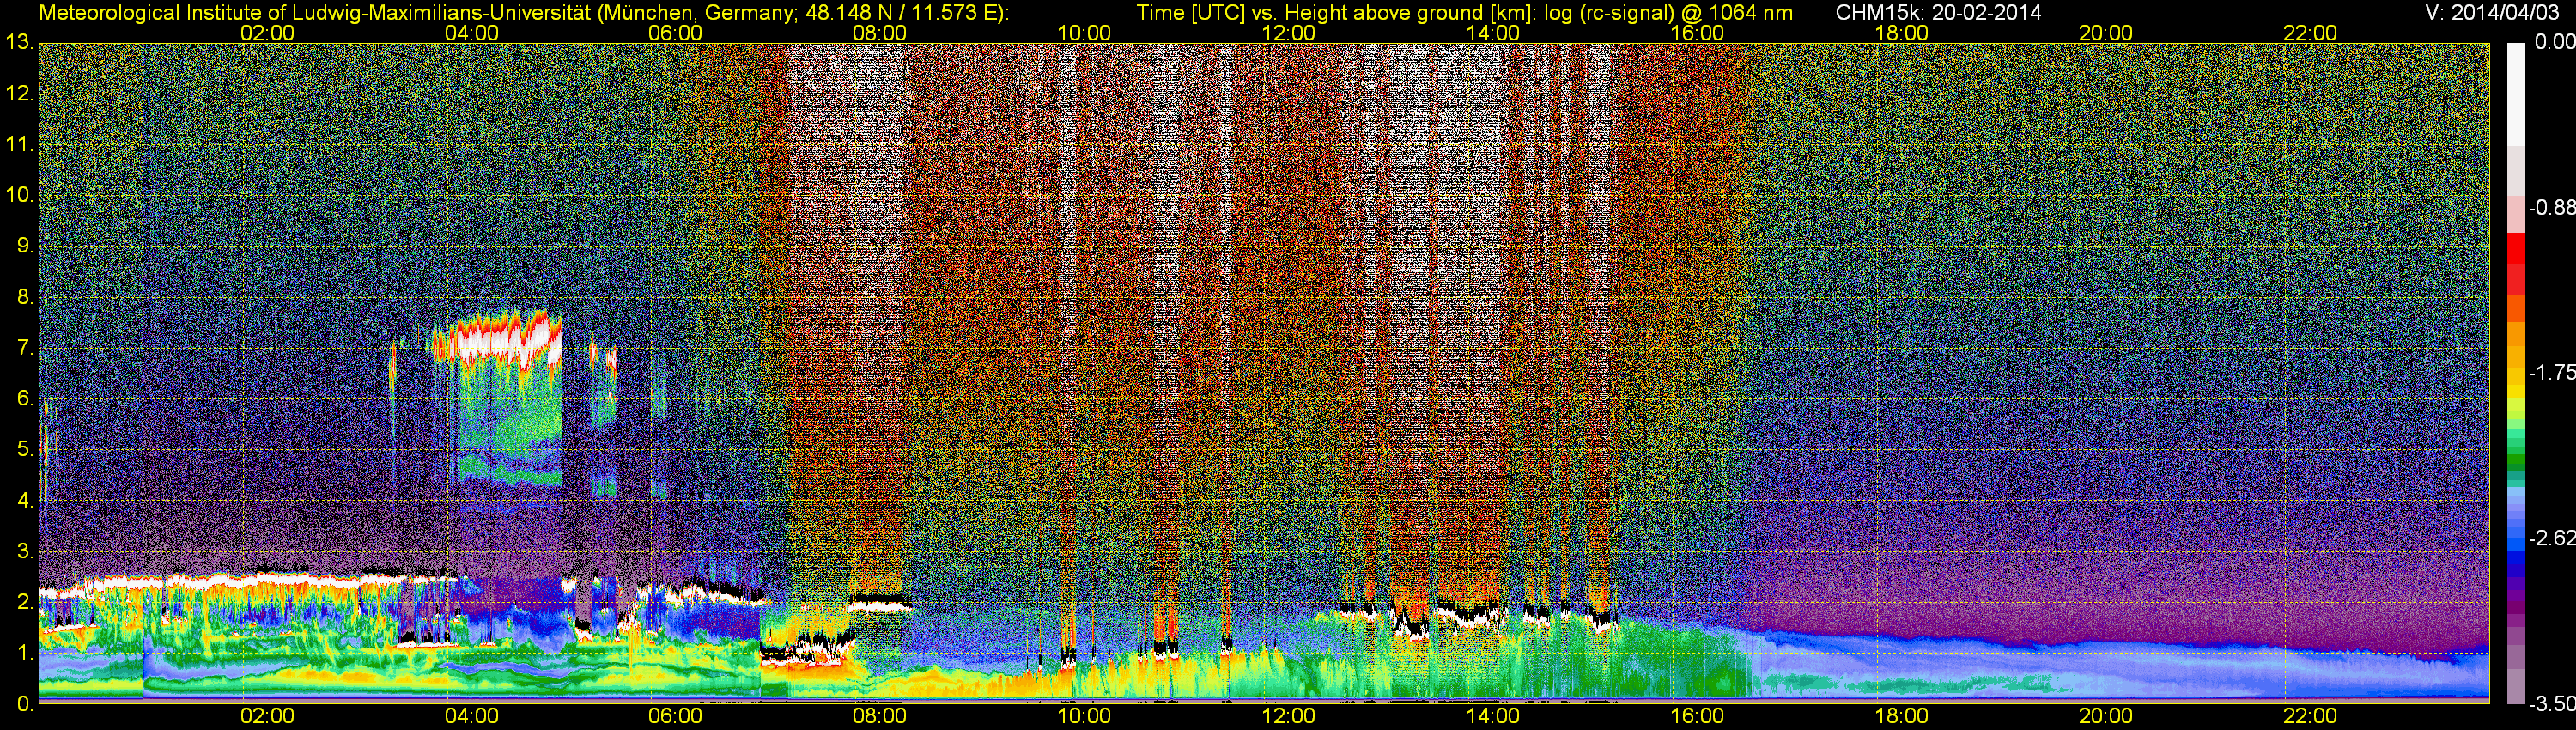The image size is (2576, 730).
Task: Select the 16:00 label on the bottom time axis
Action: point(1697,717)
